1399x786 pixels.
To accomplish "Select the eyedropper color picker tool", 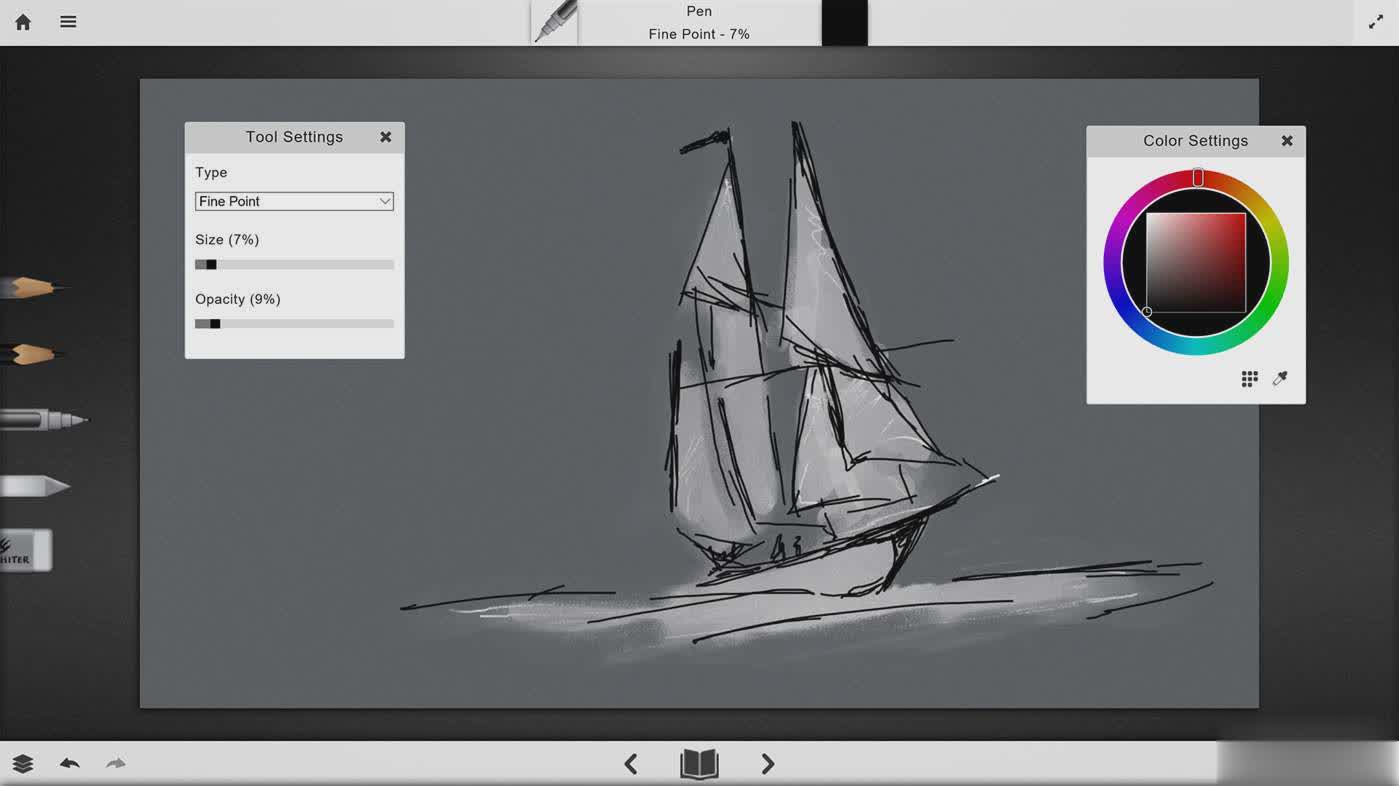I will click(1280, 378).
